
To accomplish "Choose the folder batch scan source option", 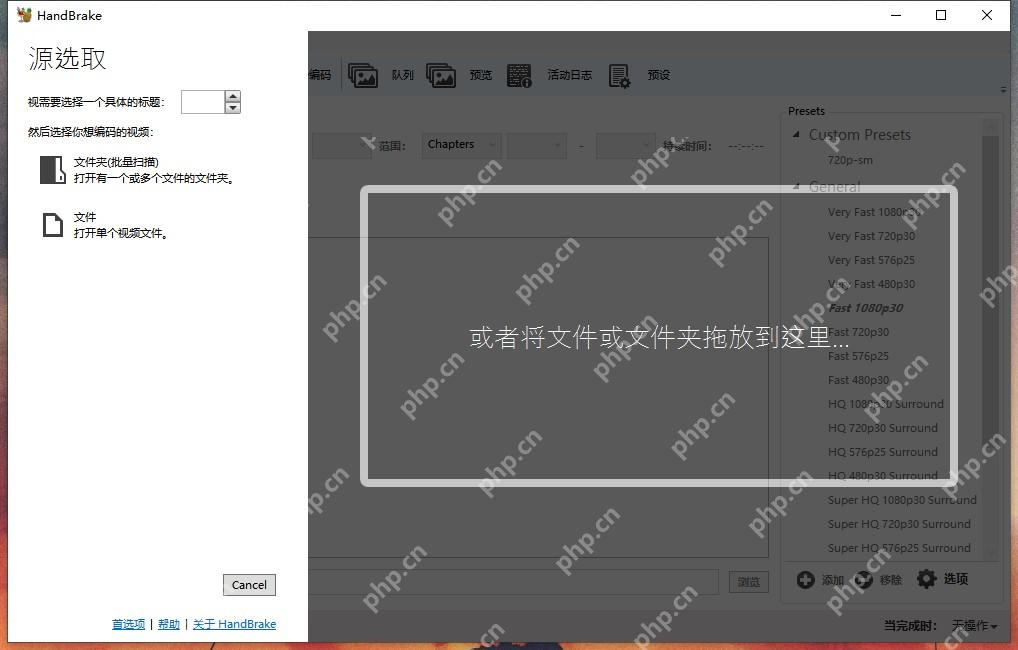I will coord(137,169).
